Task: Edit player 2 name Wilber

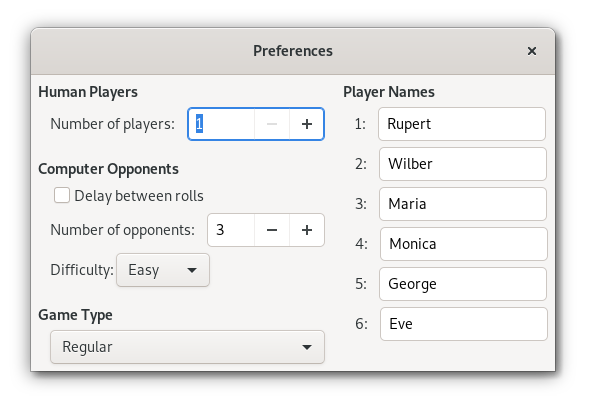Action: (463, 164)
